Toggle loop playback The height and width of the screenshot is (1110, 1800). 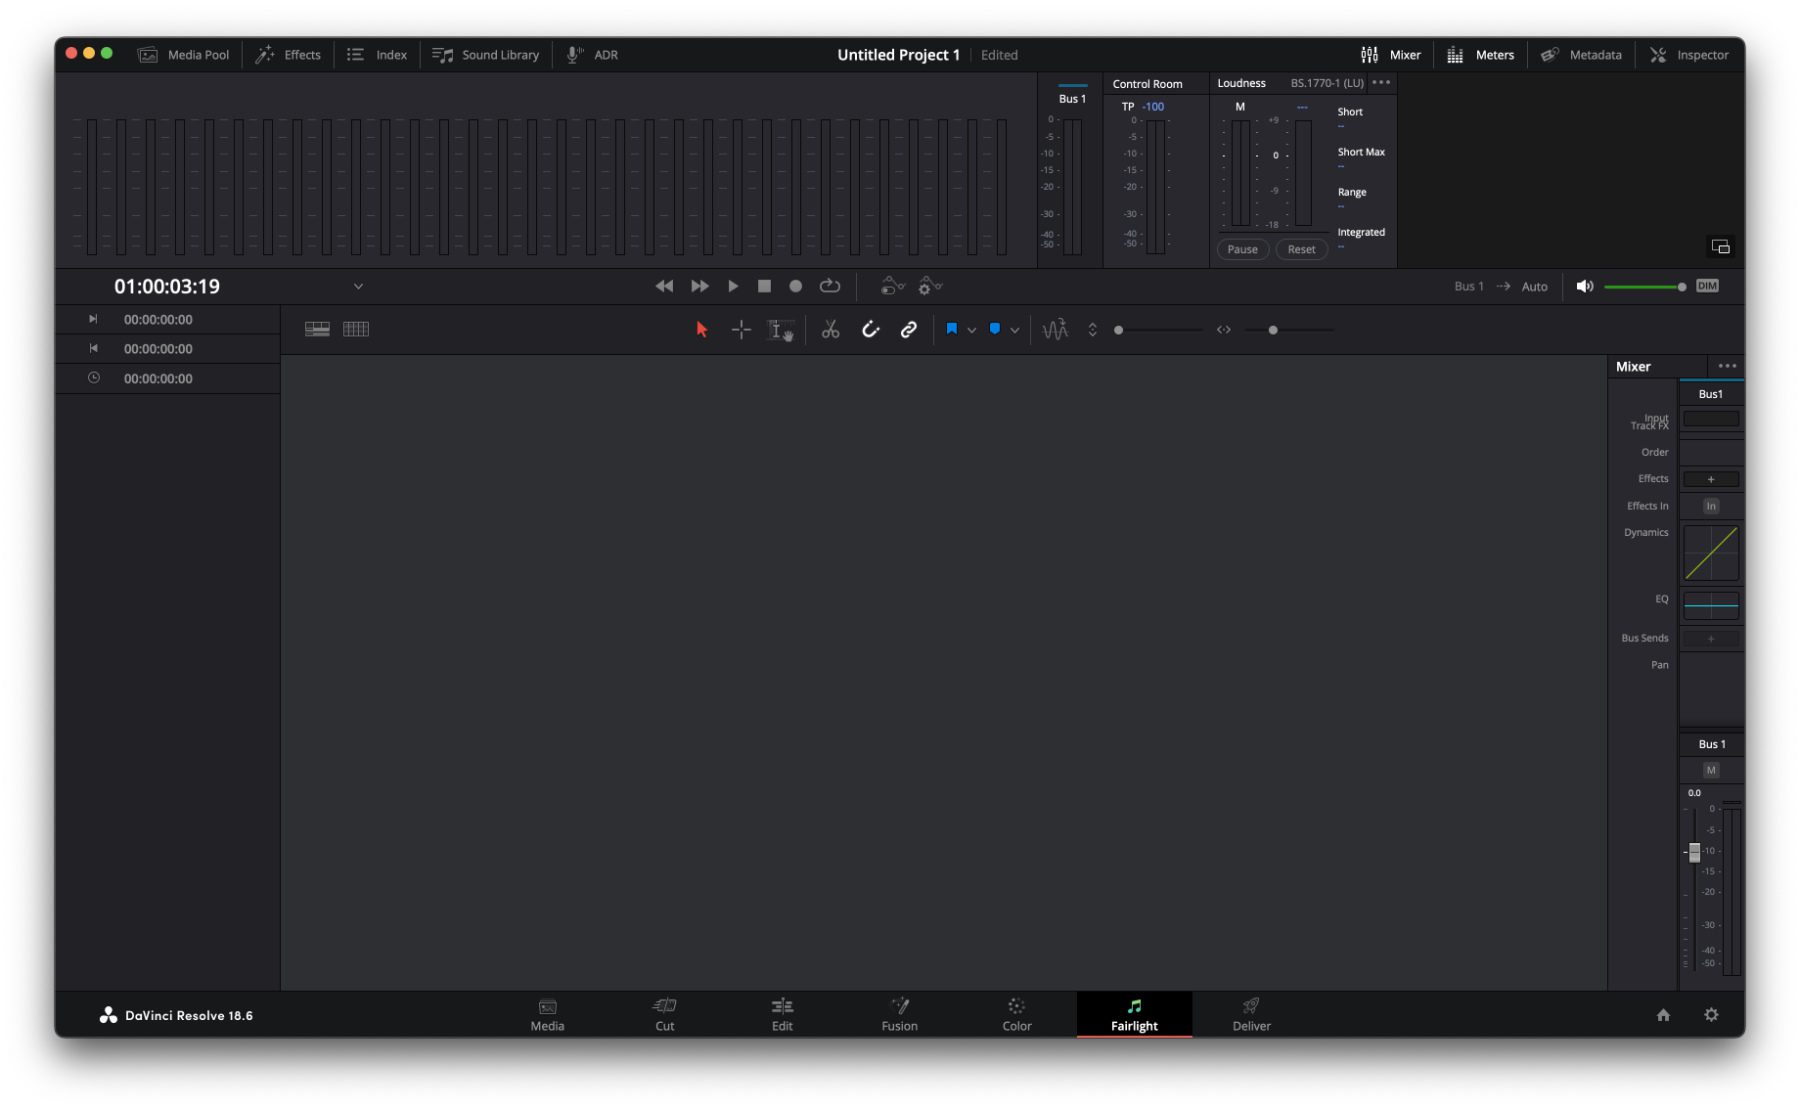click(x=830, y=286)
